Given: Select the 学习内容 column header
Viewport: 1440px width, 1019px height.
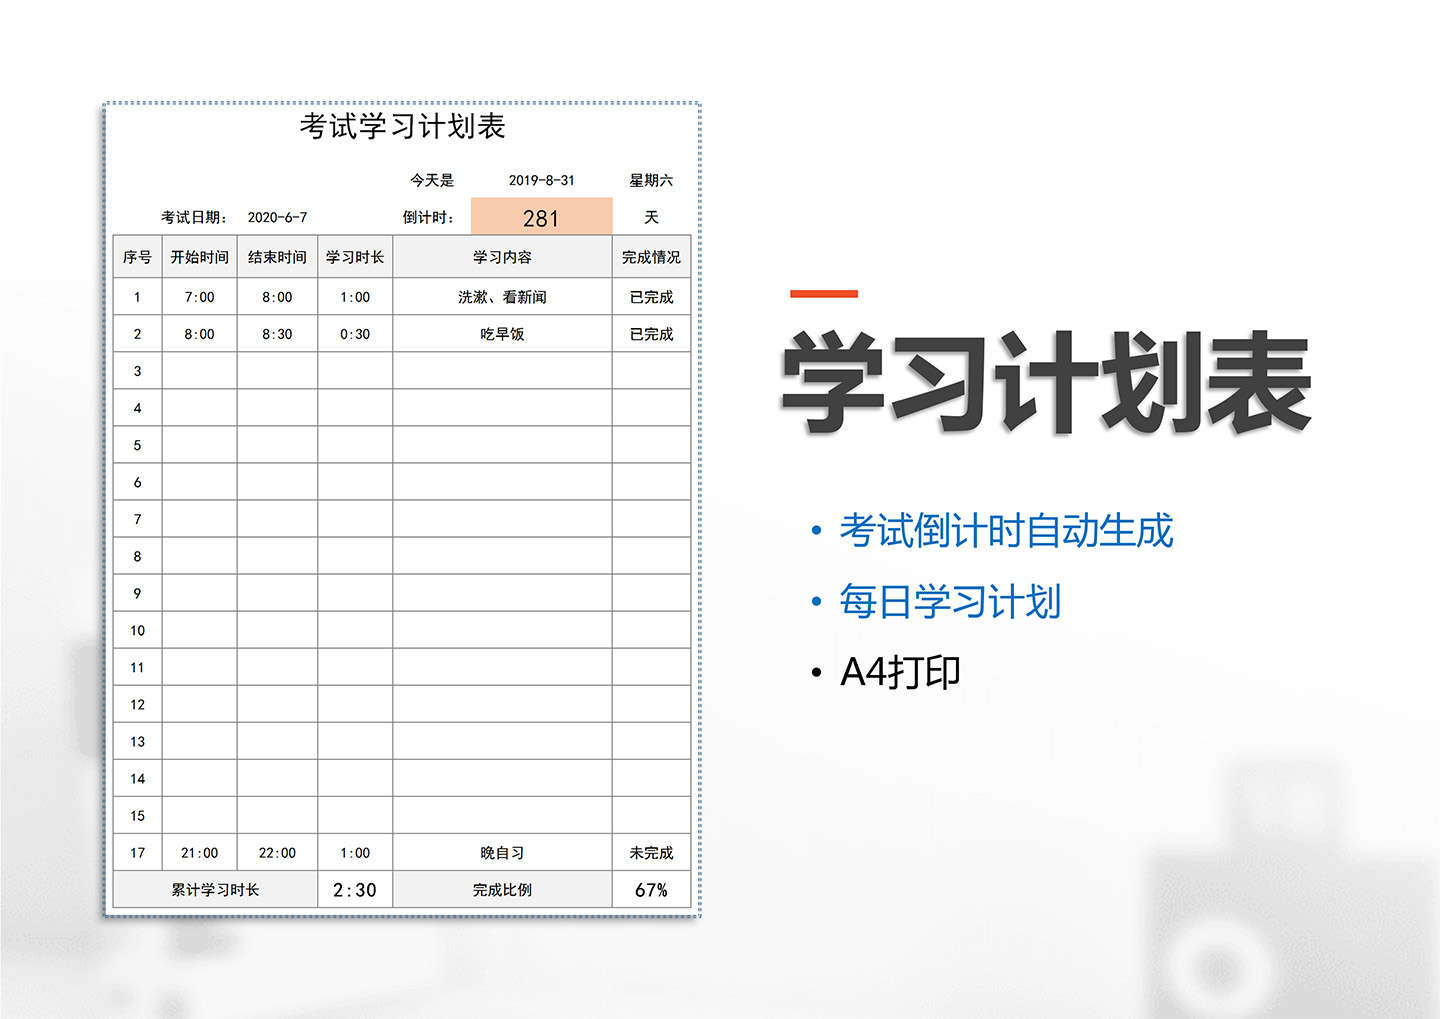Looking at the screenshot, I should click(501, 256).
